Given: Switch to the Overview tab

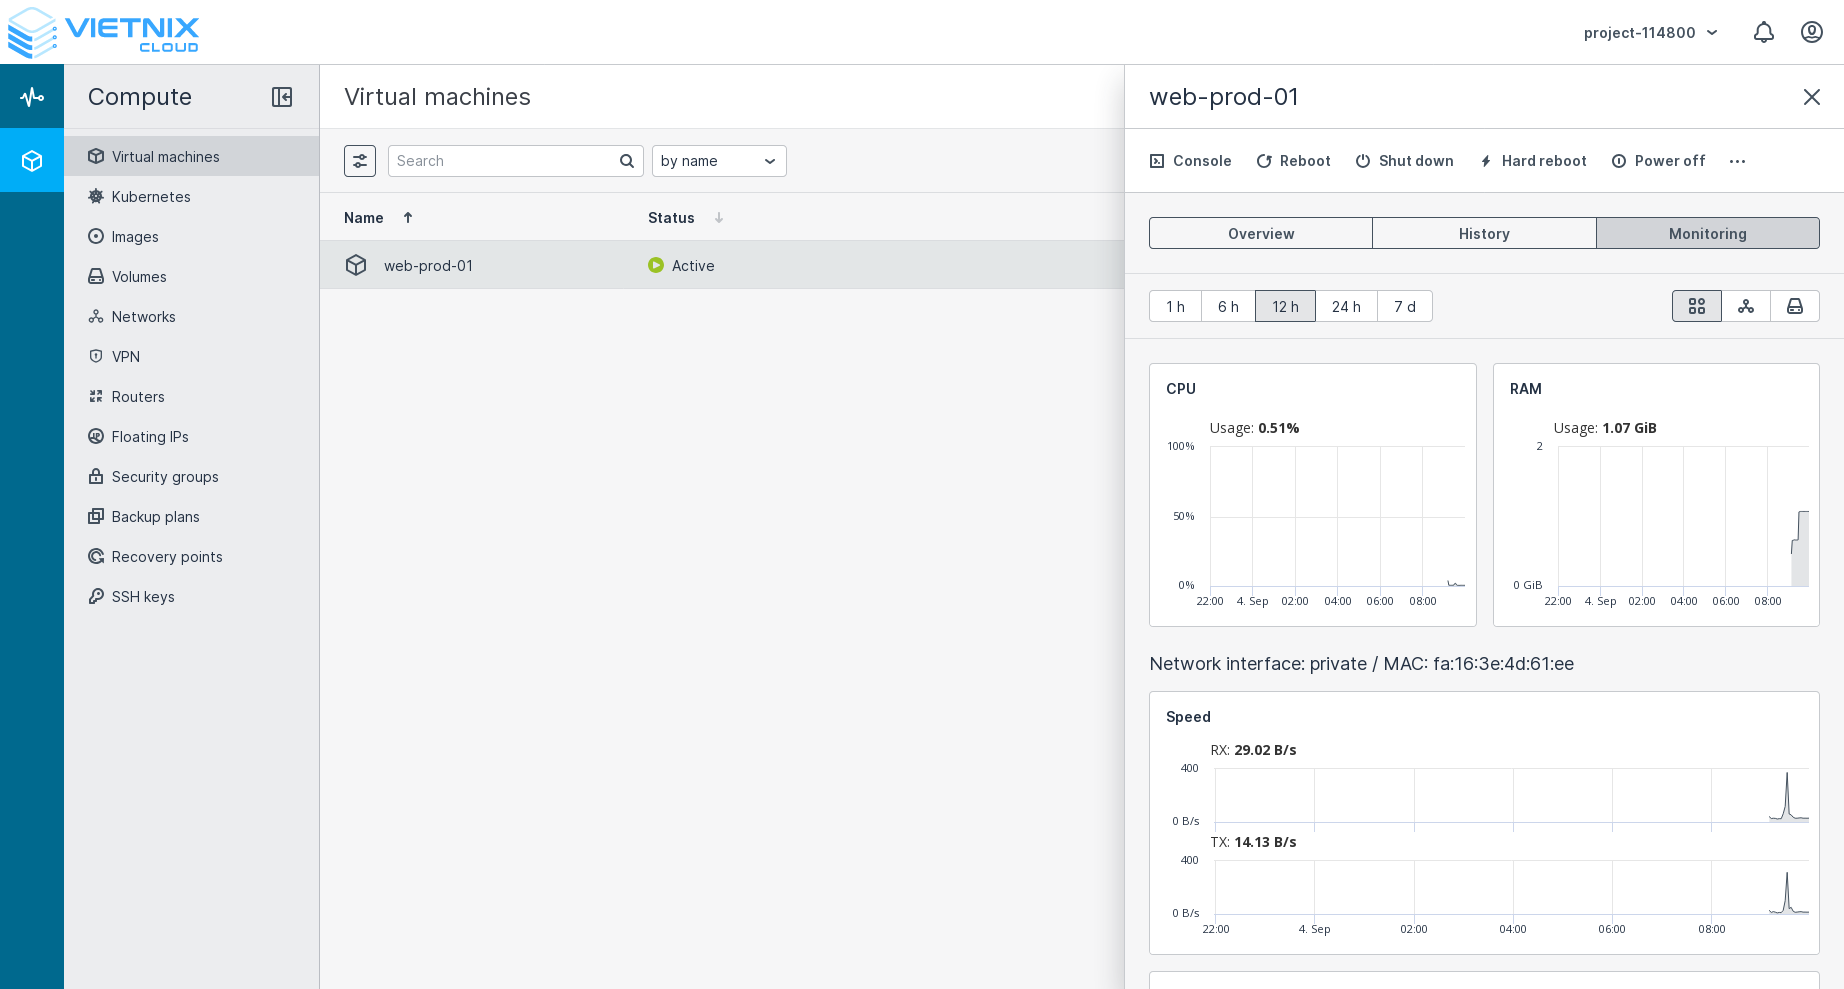Looking at the screenshot, I should [1260, 233].
